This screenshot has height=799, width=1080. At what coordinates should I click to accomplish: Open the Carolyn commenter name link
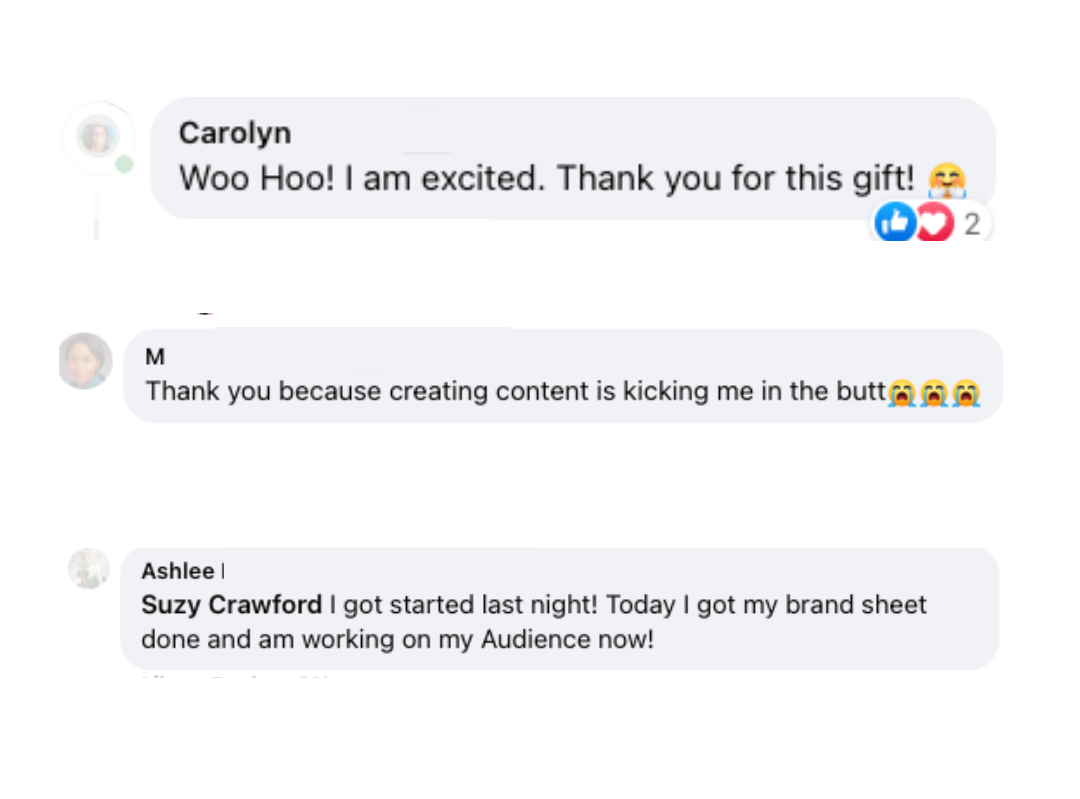click(x=235, y=133)
